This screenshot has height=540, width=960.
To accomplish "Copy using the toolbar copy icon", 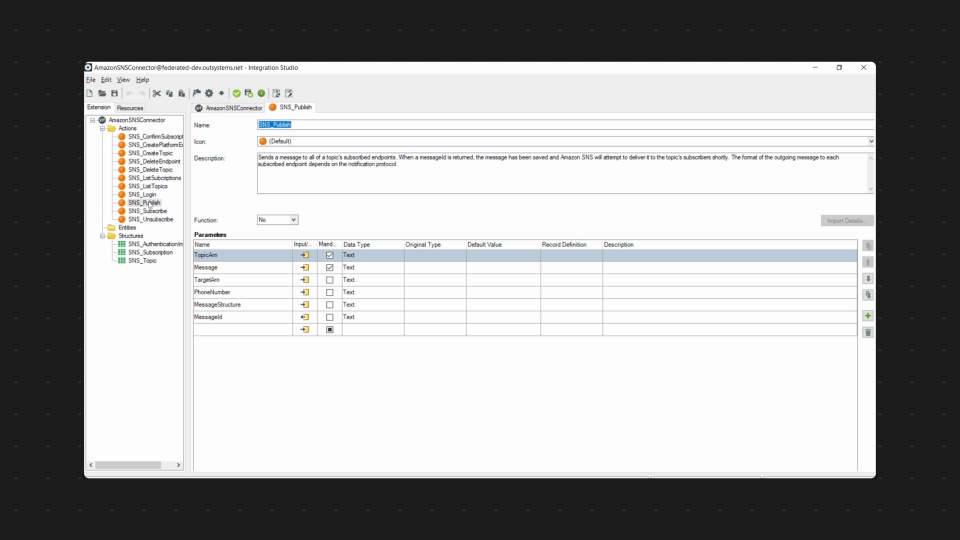I will [170, 93].
